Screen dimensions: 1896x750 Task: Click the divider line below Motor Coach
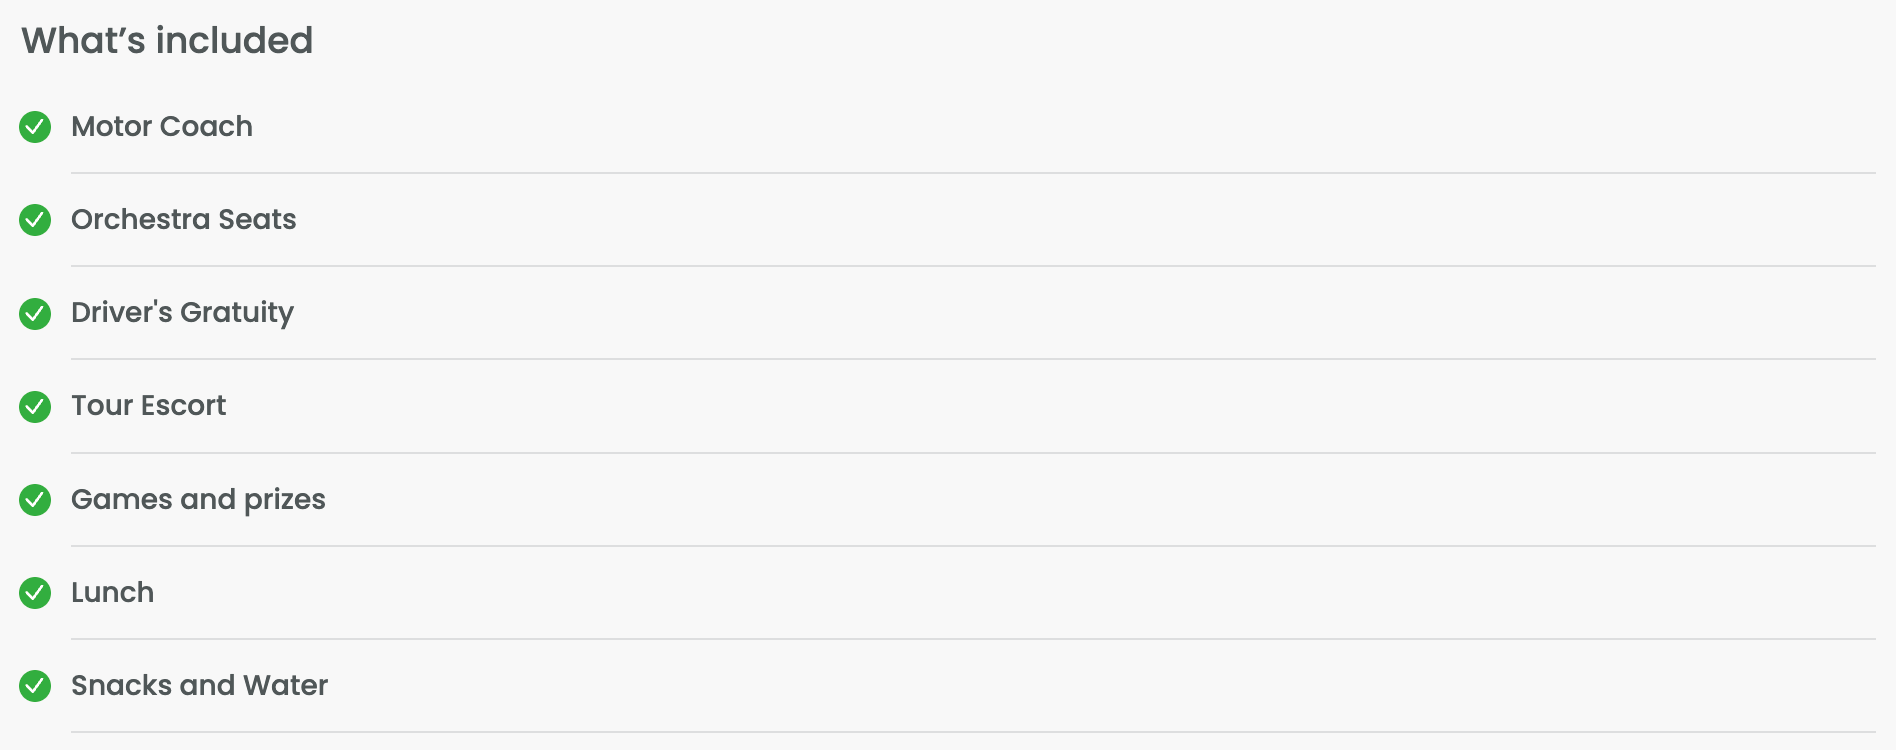(972, 173)
